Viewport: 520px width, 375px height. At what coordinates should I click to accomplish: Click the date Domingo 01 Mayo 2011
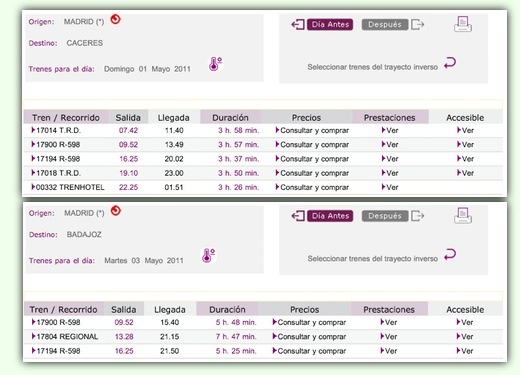pos(147,69)
